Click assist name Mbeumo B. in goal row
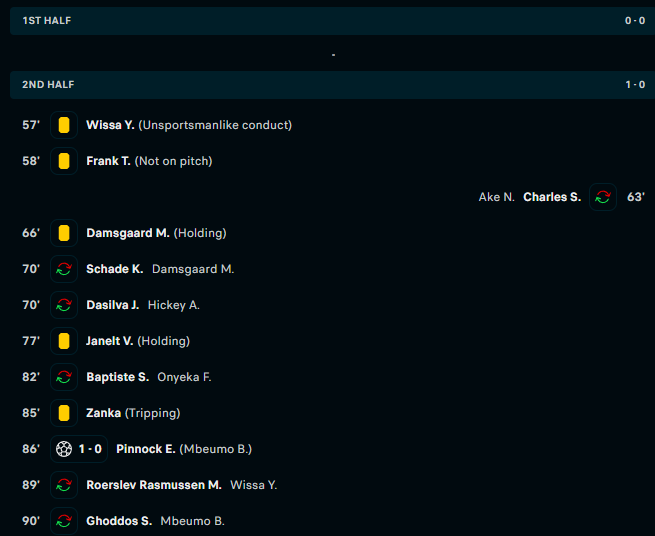The height and width of the screenshot is (536, 655). click(215, 449)
